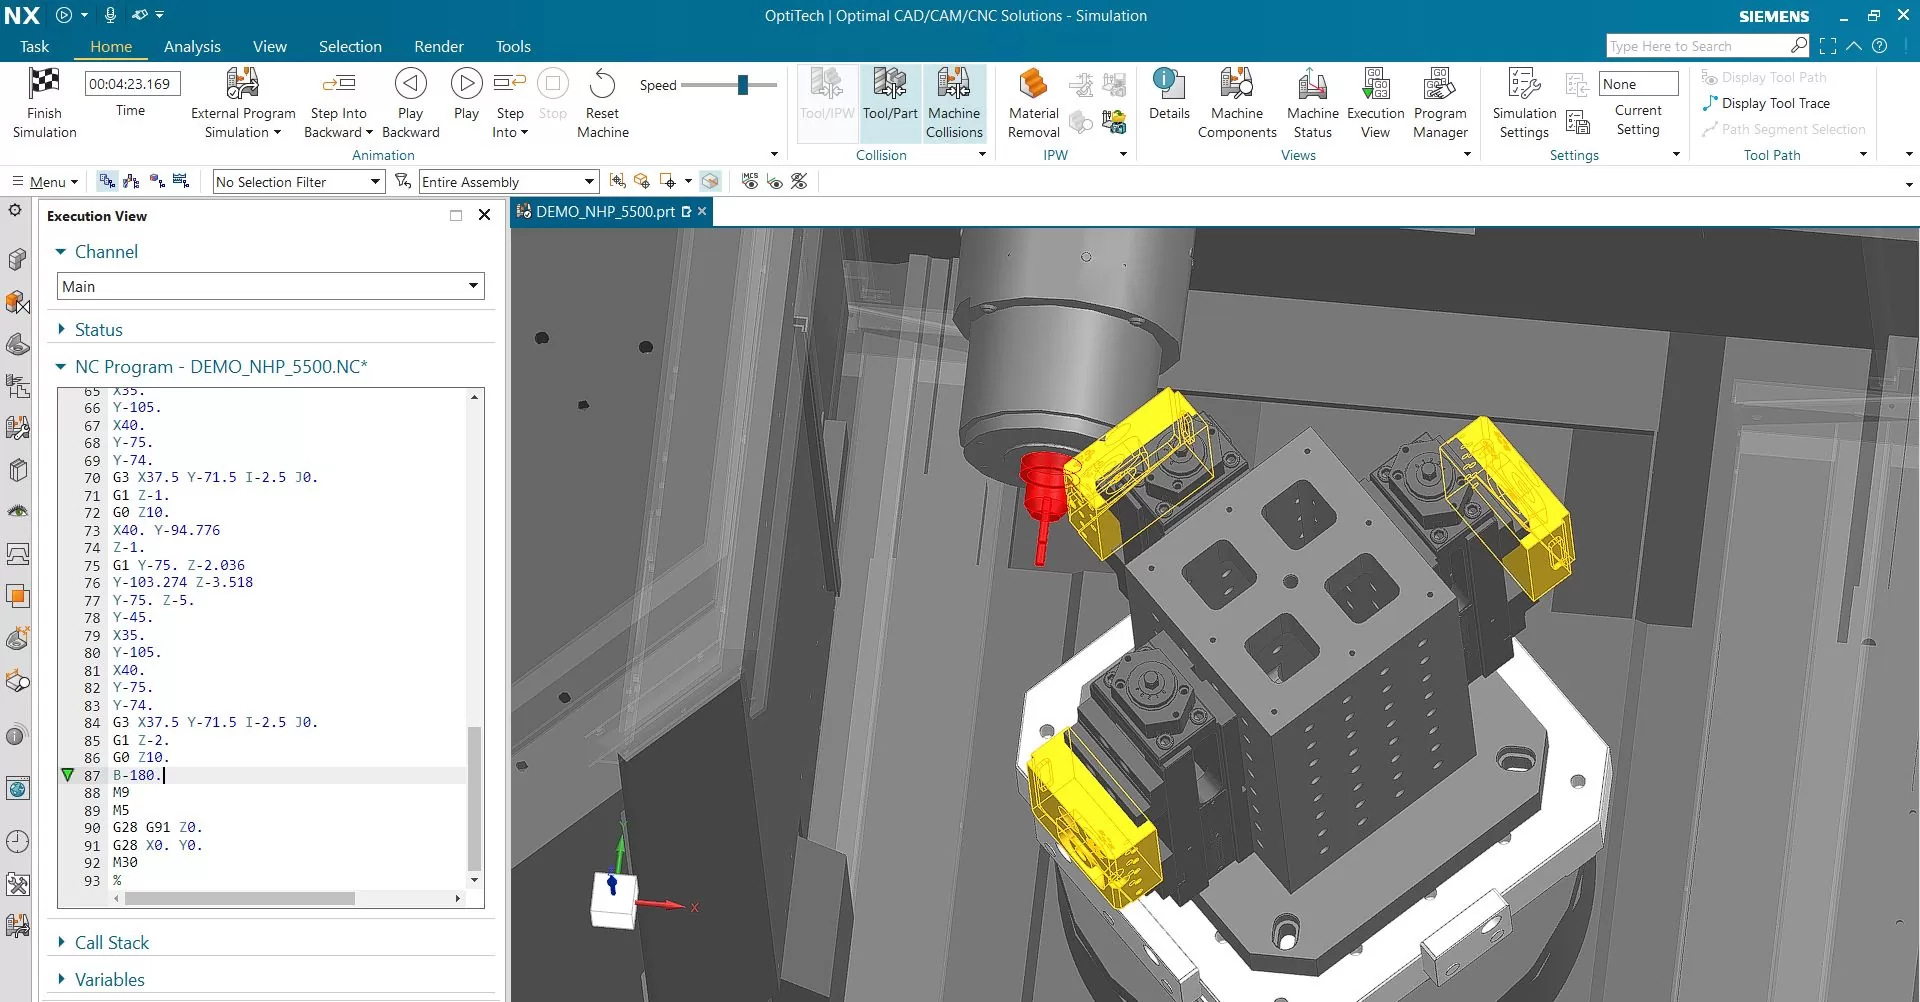The image size is (1920, 1002).
Task: Open the Render tab
Action: 439,46
